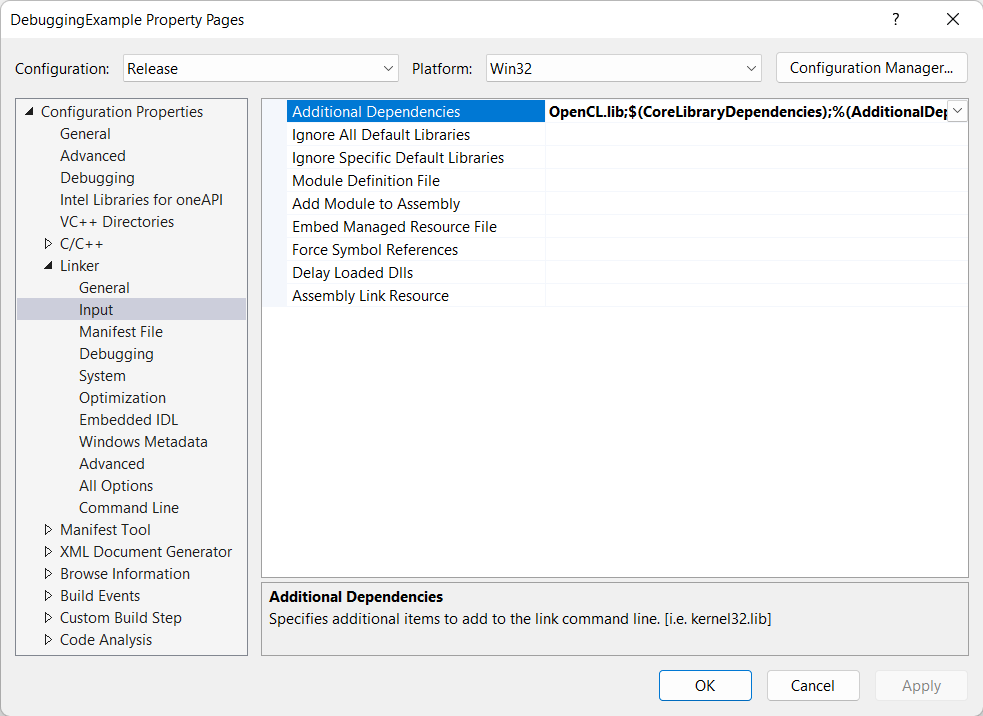Select the Linker Command Line page
The width and height of the screenshot is (983, 716).
pyautogui.click(x=128, y=508)
